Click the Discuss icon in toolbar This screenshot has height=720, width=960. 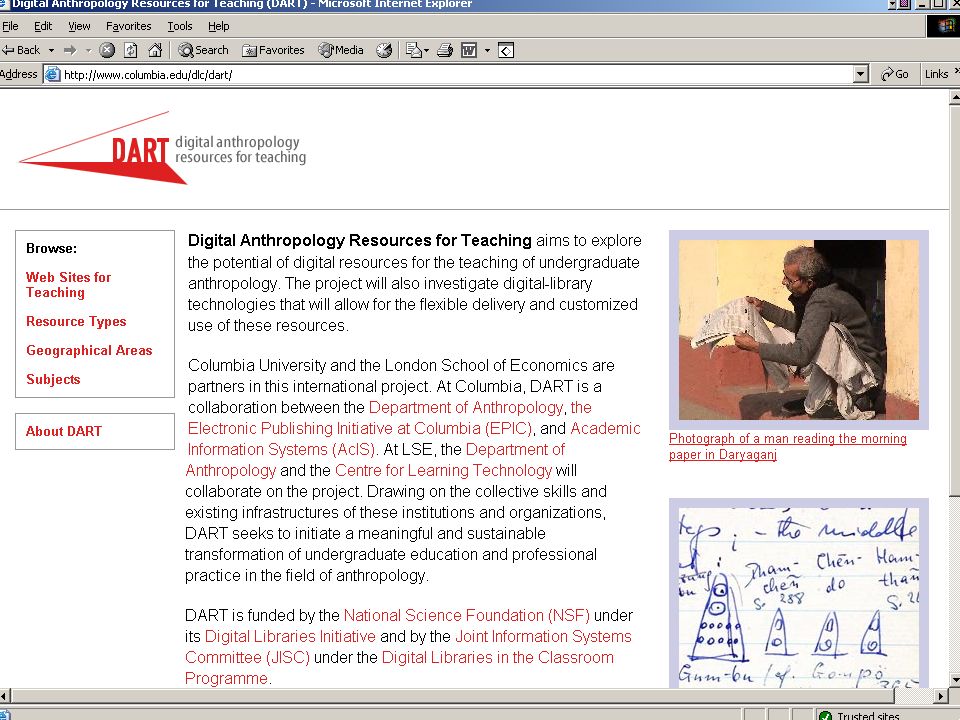click(506, 50)
